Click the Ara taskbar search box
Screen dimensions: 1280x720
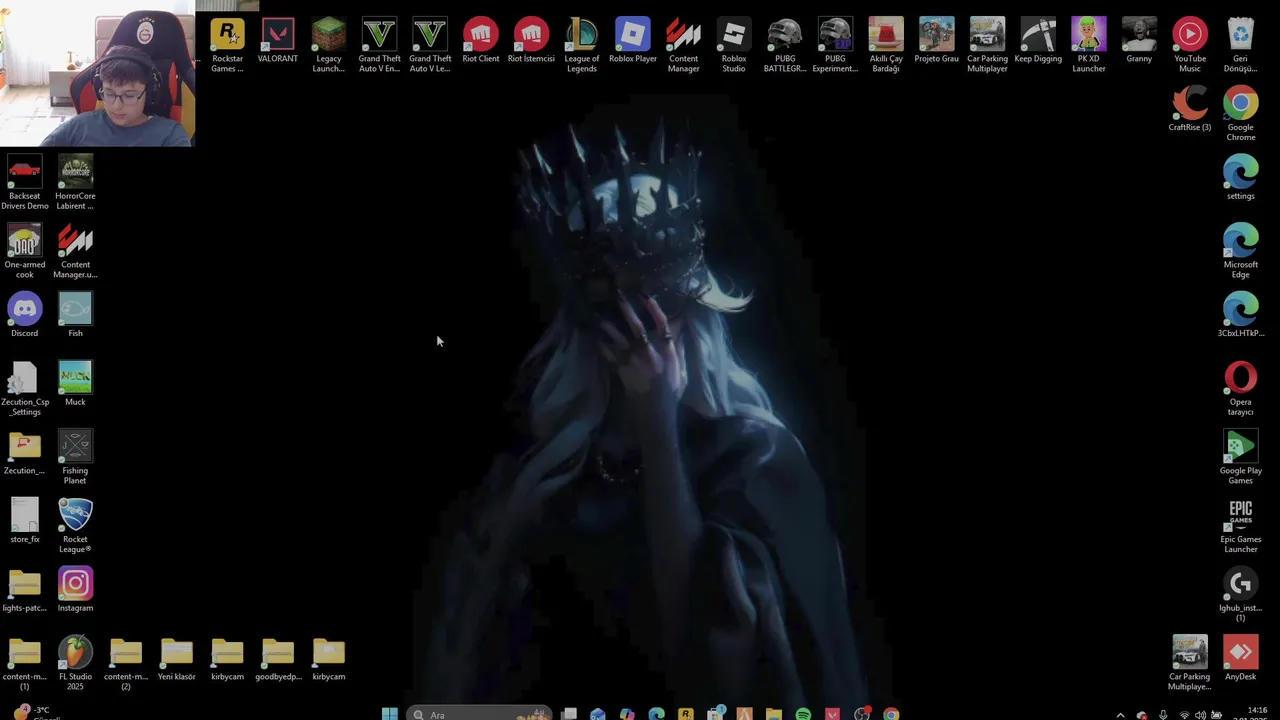click(480, 714)
